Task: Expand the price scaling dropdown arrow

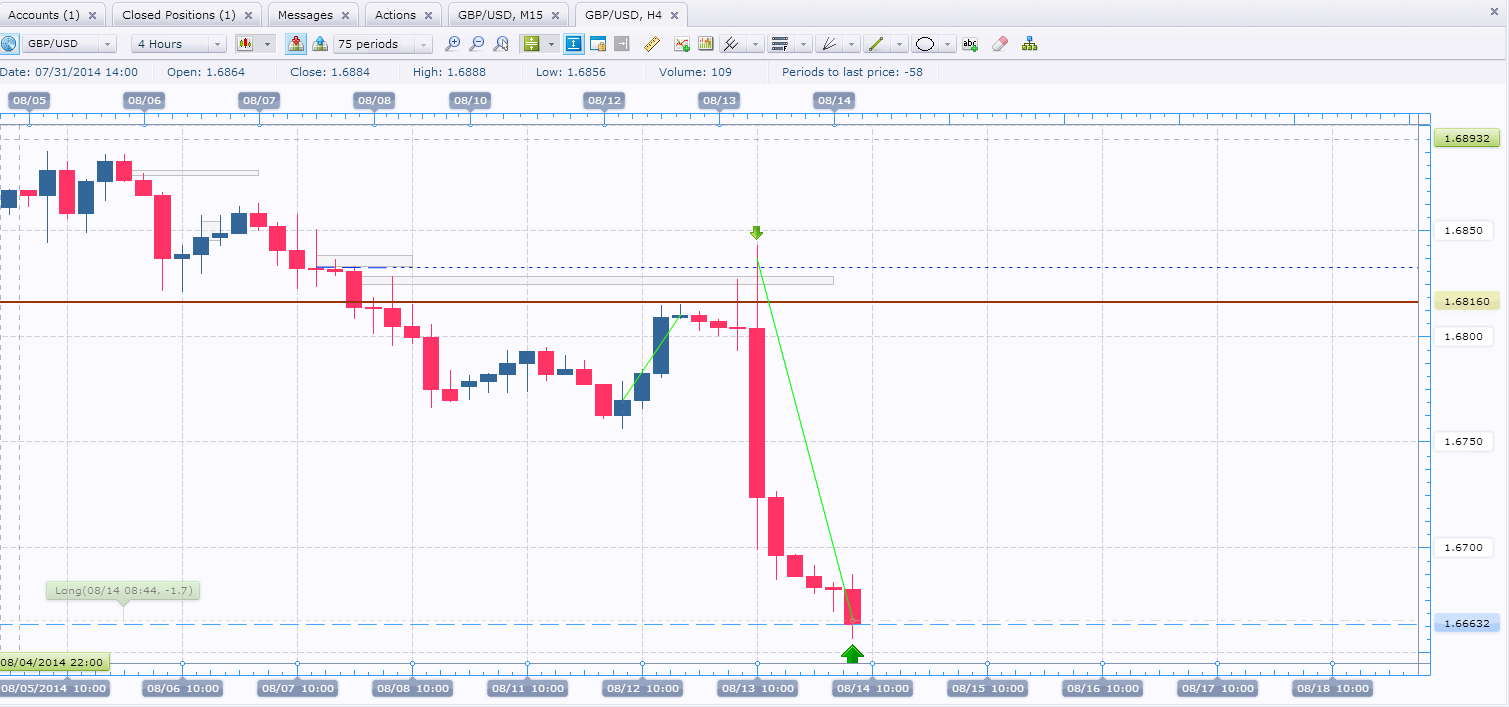Action: 551,44
